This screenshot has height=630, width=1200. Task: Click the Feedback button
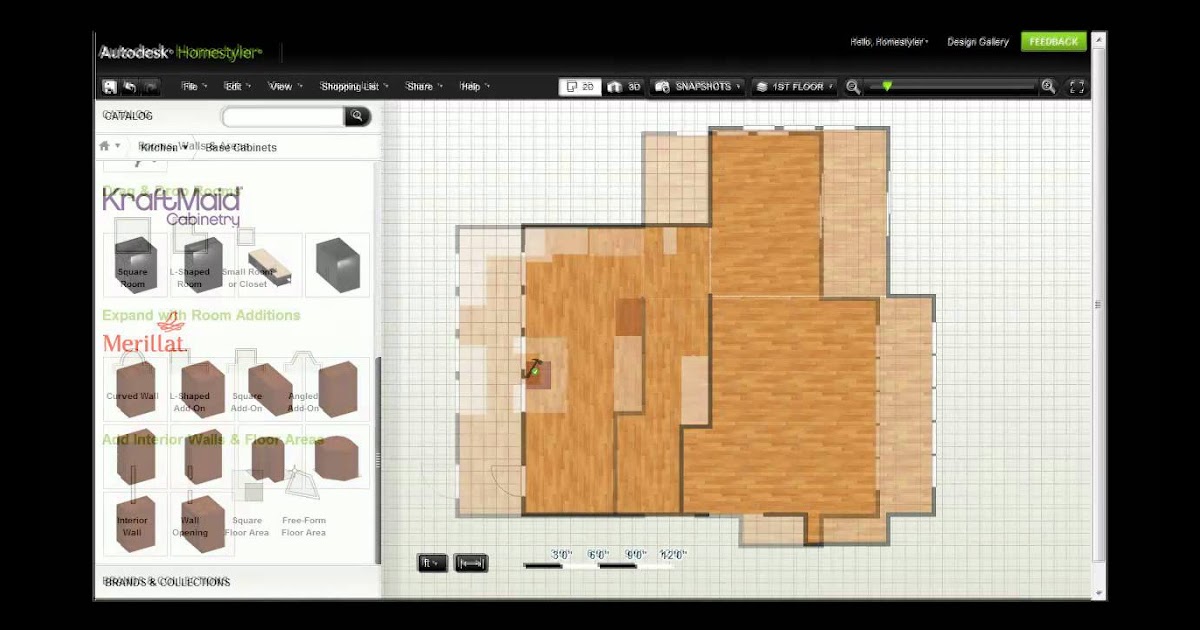point(1053,42)
